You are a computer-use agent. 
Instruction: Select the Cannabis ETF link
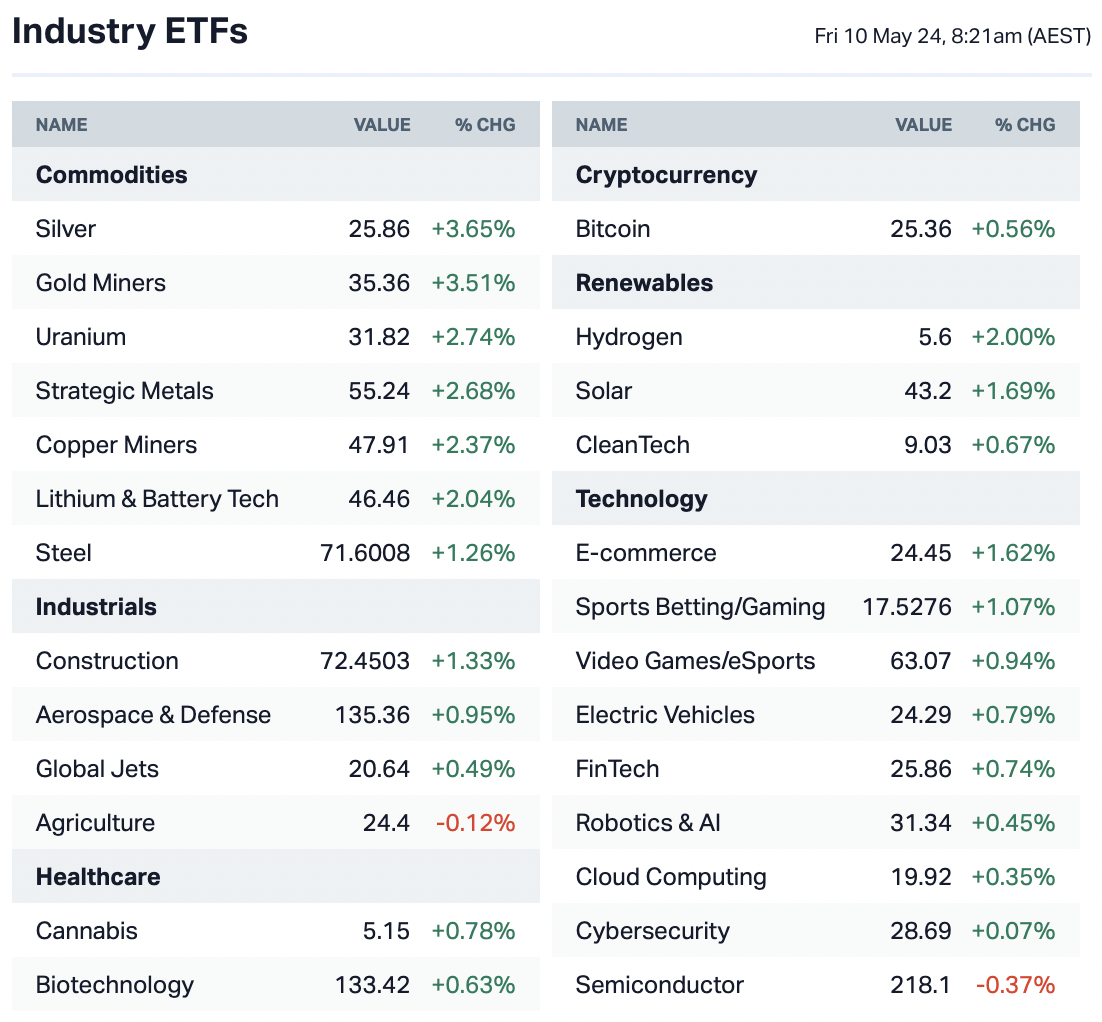point(87,931)
